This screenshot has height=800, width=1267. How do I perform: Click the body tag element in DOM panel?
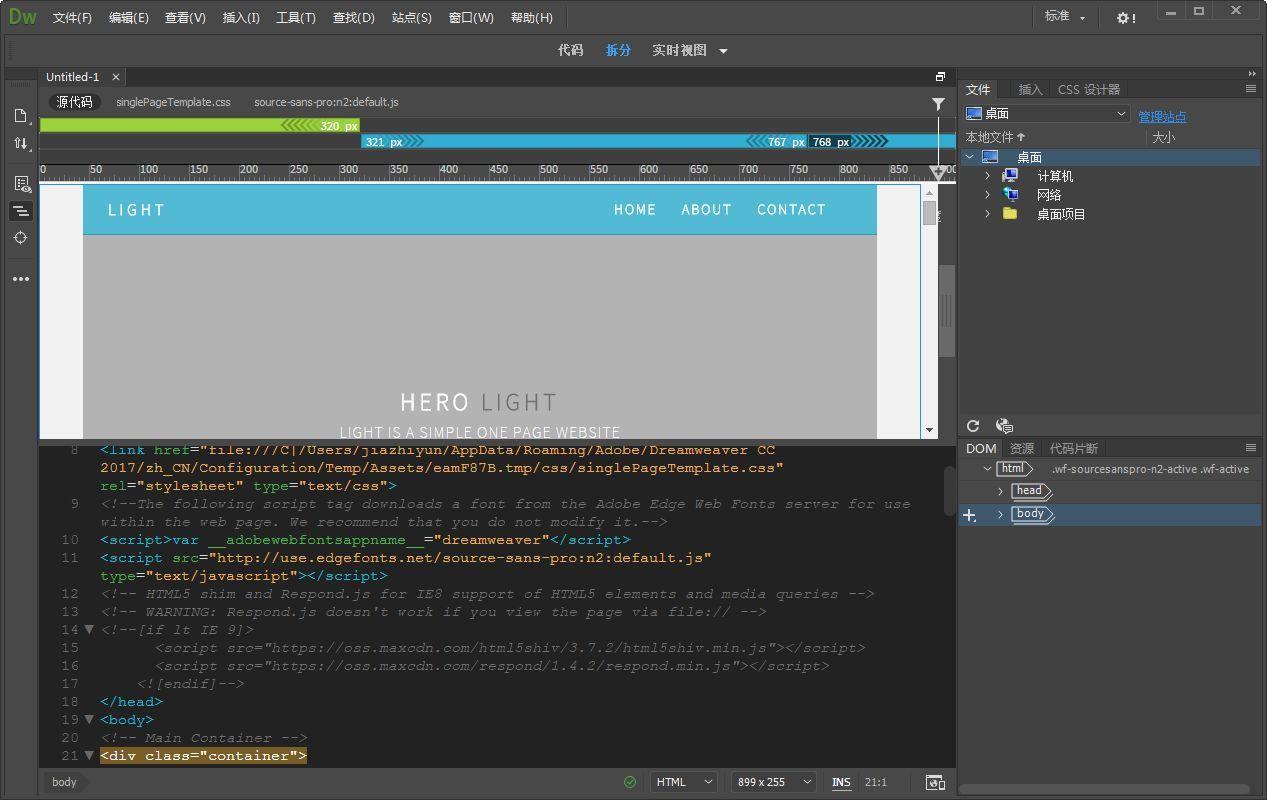[1031, 514]
